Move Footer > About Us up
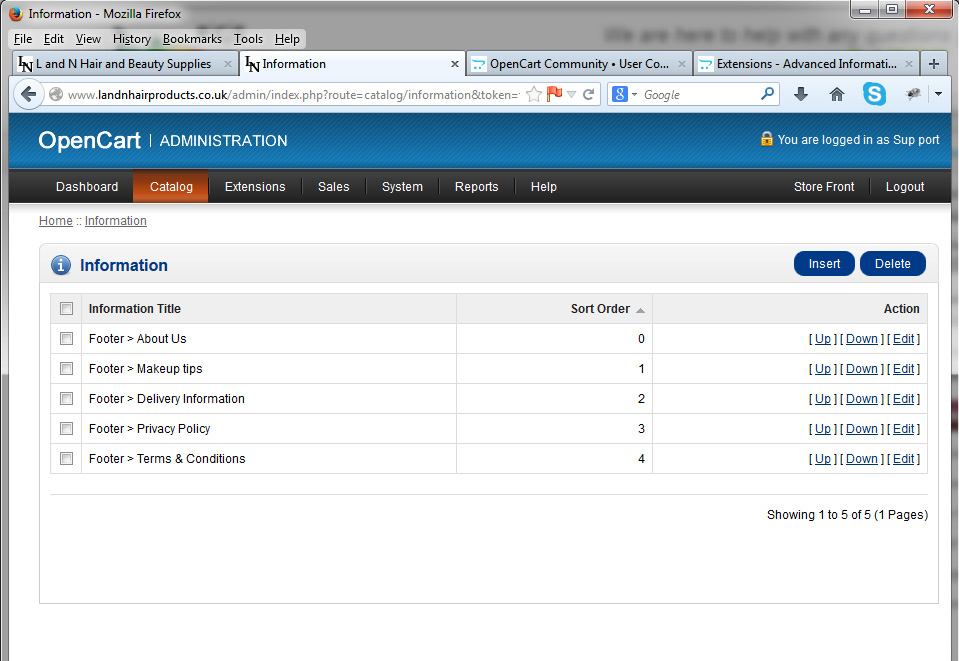 (x=823, y=339)
